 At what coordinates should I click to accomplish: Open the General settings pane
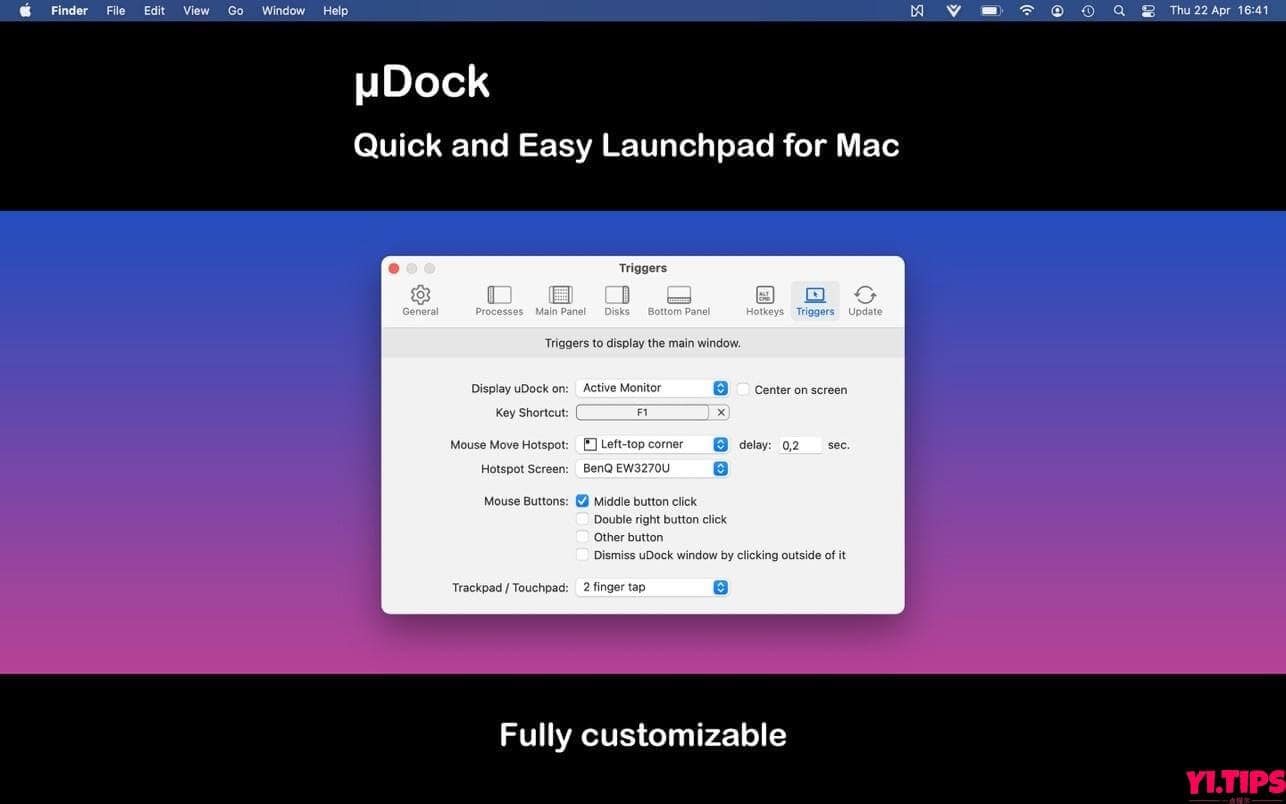(x=420, y=297)
